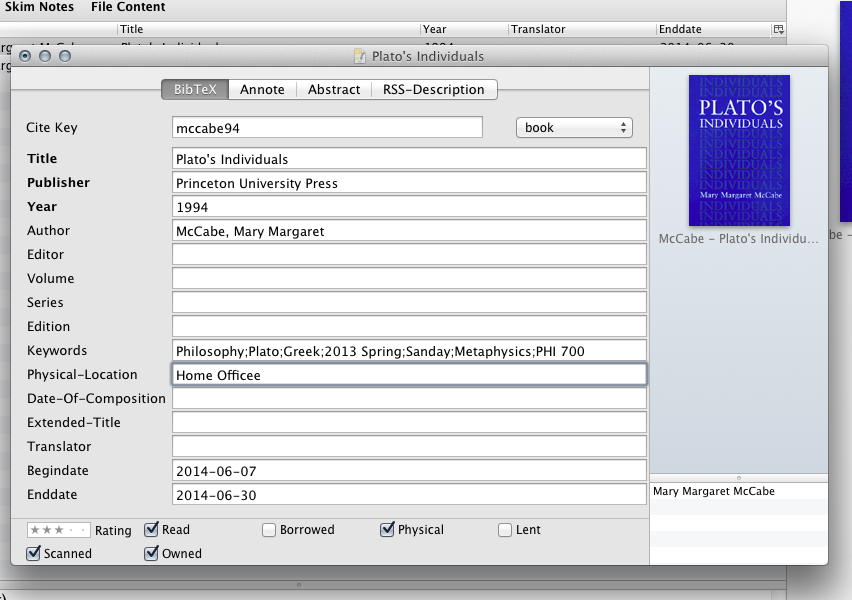Enable the Lent checkbox

(x=505, y=530)
